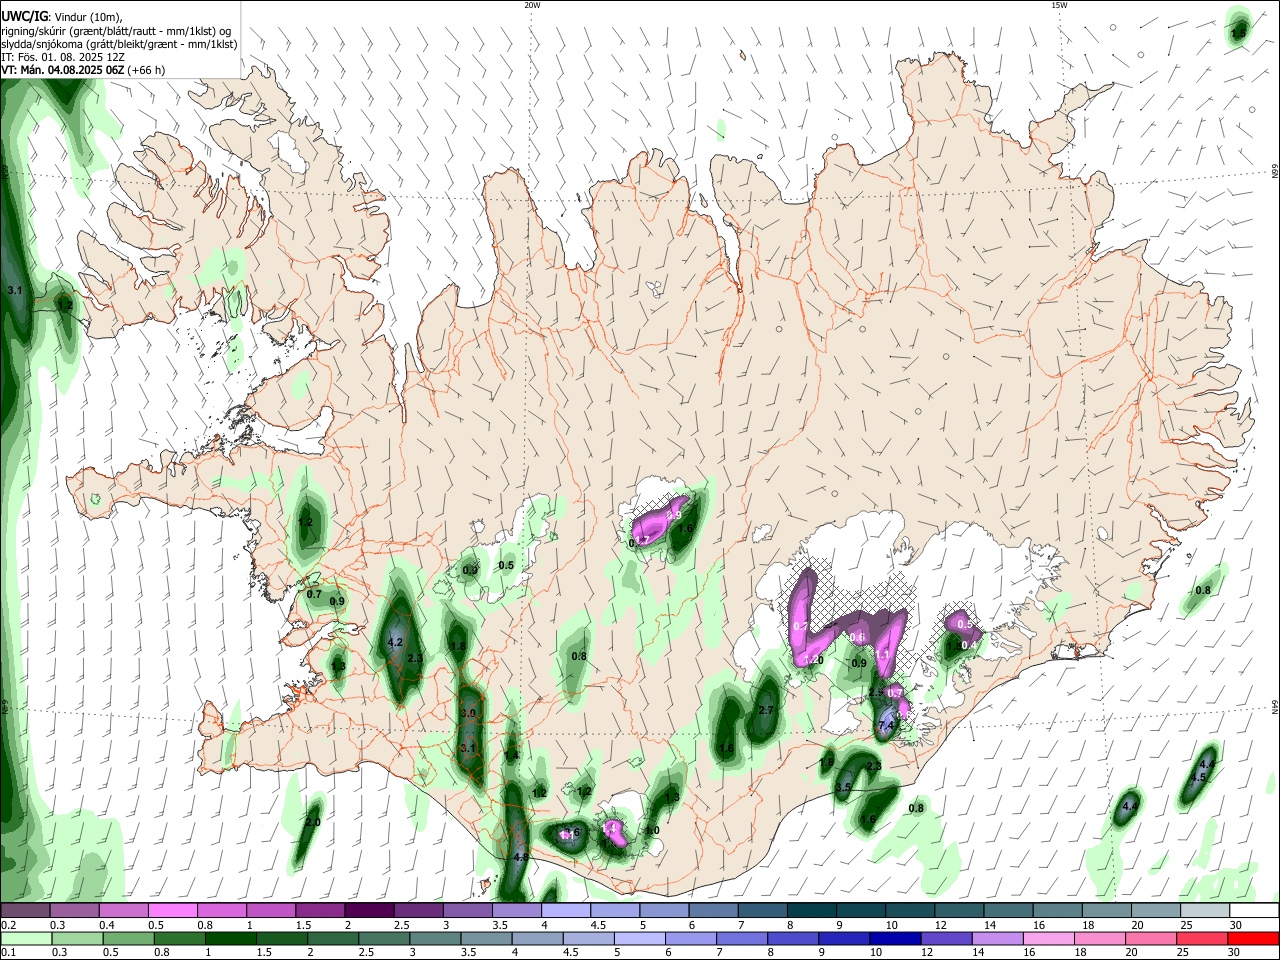Click the snow legend swatch labeled 12
1280x960 pixels.
(x=959, y=911)
